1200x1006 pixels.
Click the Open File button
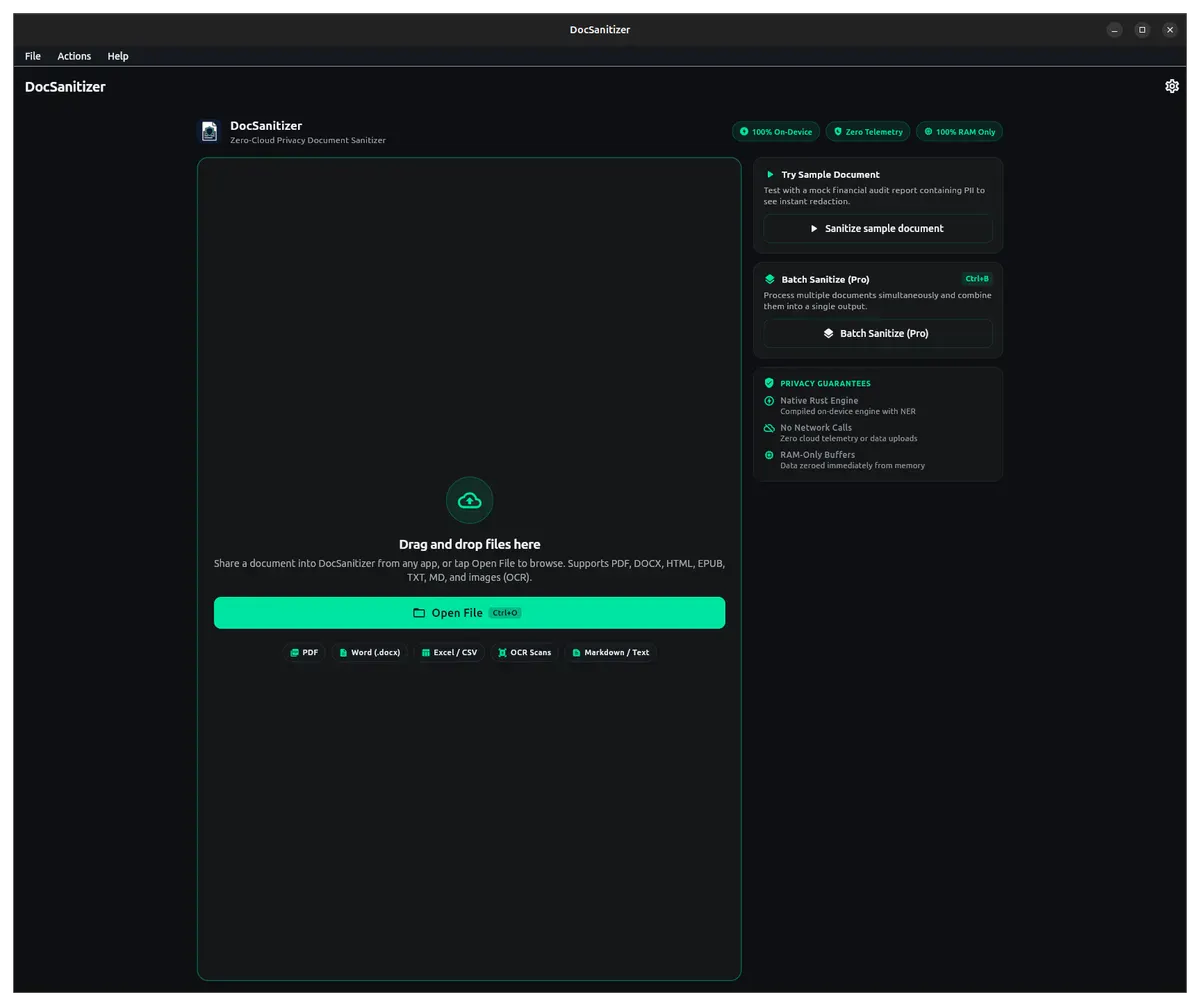(469, 613)
